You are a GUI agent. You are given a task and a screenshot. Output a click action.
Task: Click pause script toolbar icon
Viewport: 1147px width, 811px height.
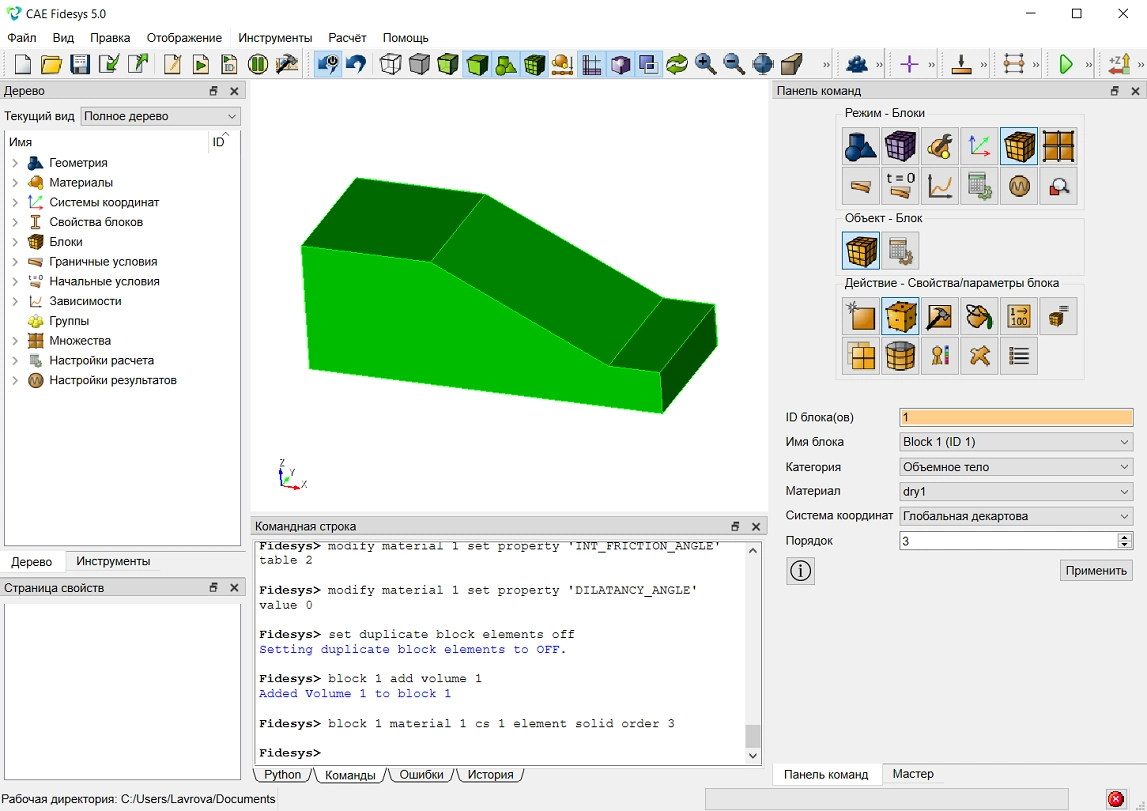tap(257, 64)
